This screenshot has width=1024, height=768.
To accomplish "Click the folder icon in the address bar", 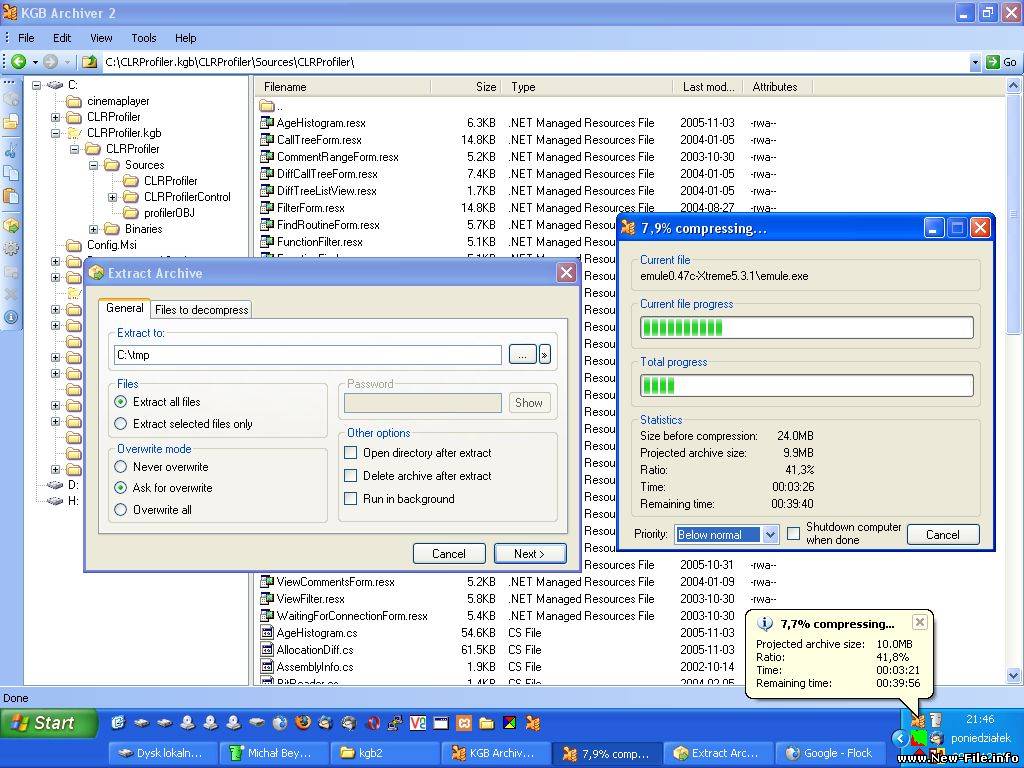I will 89,61.
